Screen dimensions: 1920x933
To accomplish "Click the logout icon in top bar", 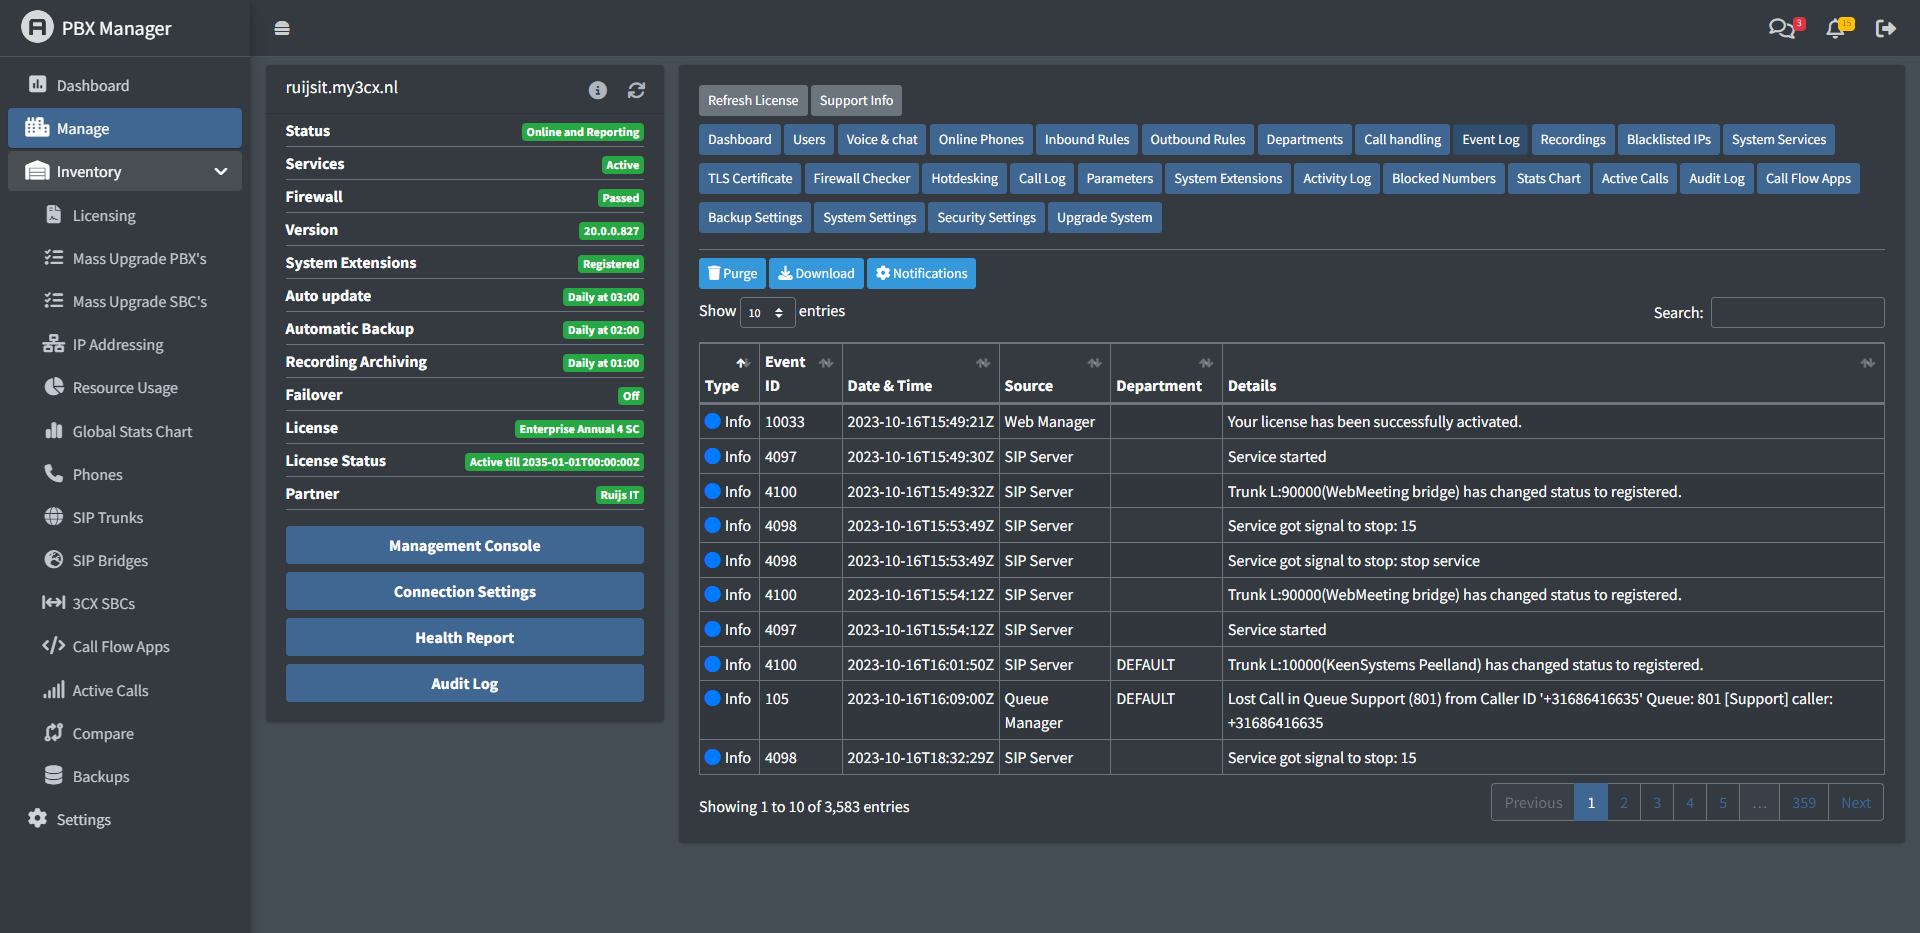I will pos(1885,28).
